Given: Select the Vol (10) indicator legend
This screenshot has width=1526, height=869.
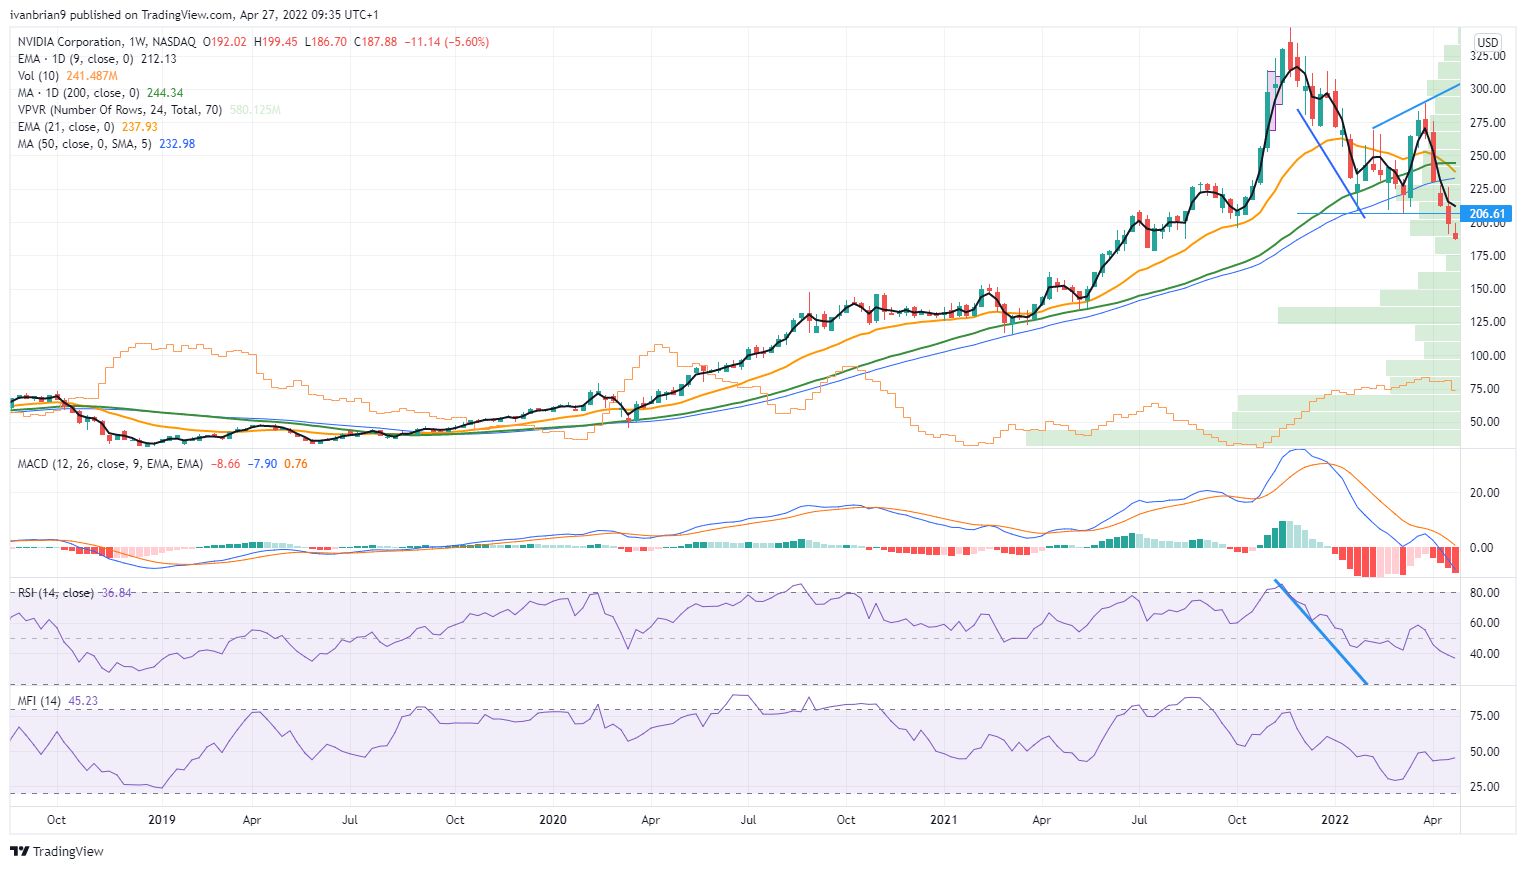Looking at the screenshot, I should click(39, 76).
